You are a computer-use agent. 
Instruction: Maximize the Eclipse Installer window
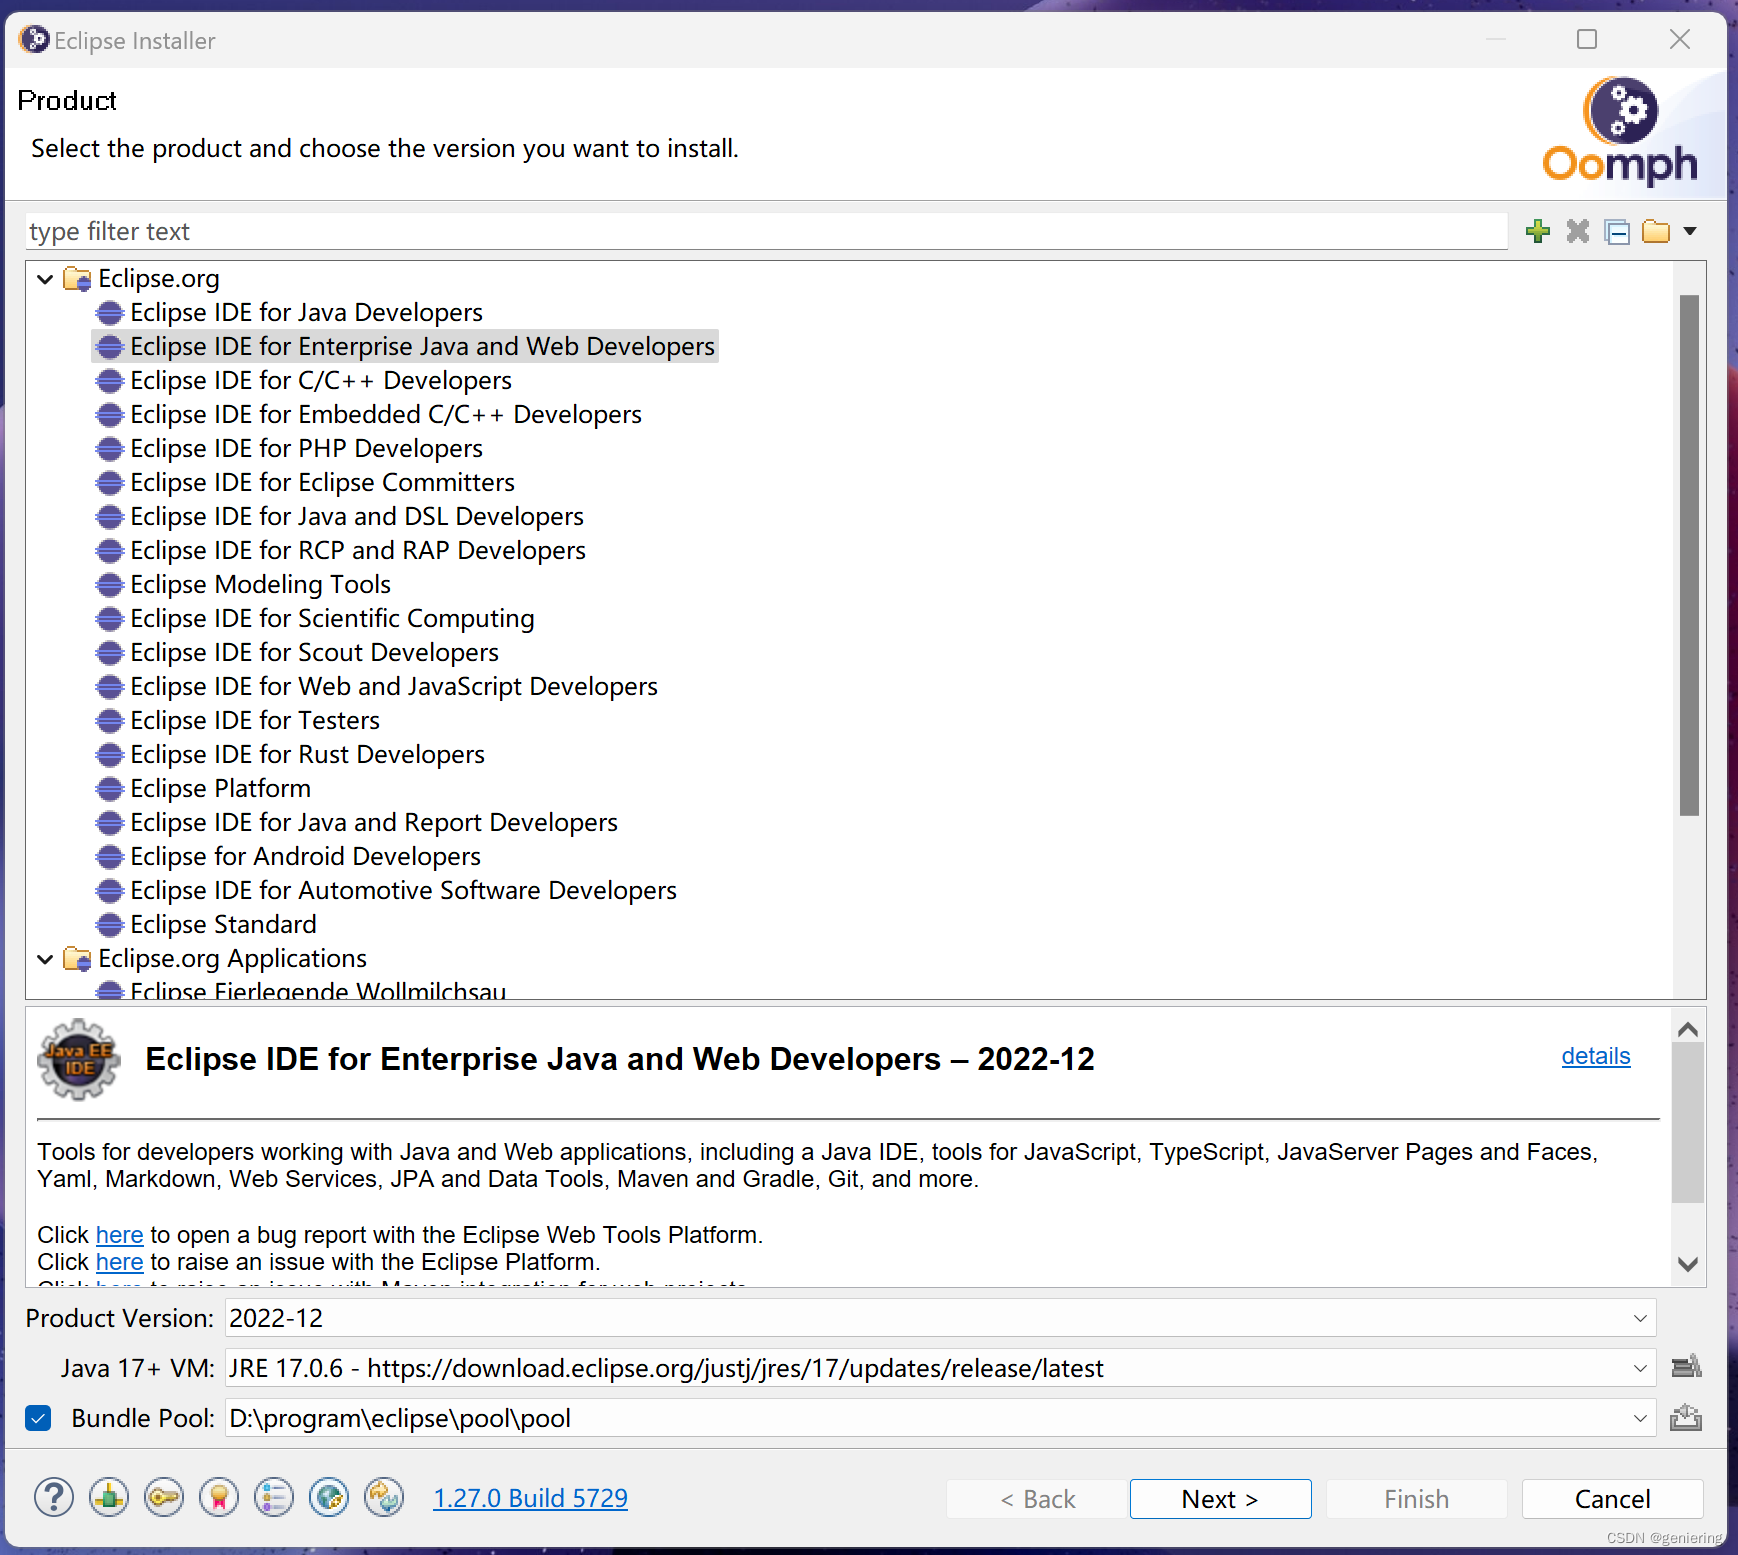click(x=1587, y=39)
